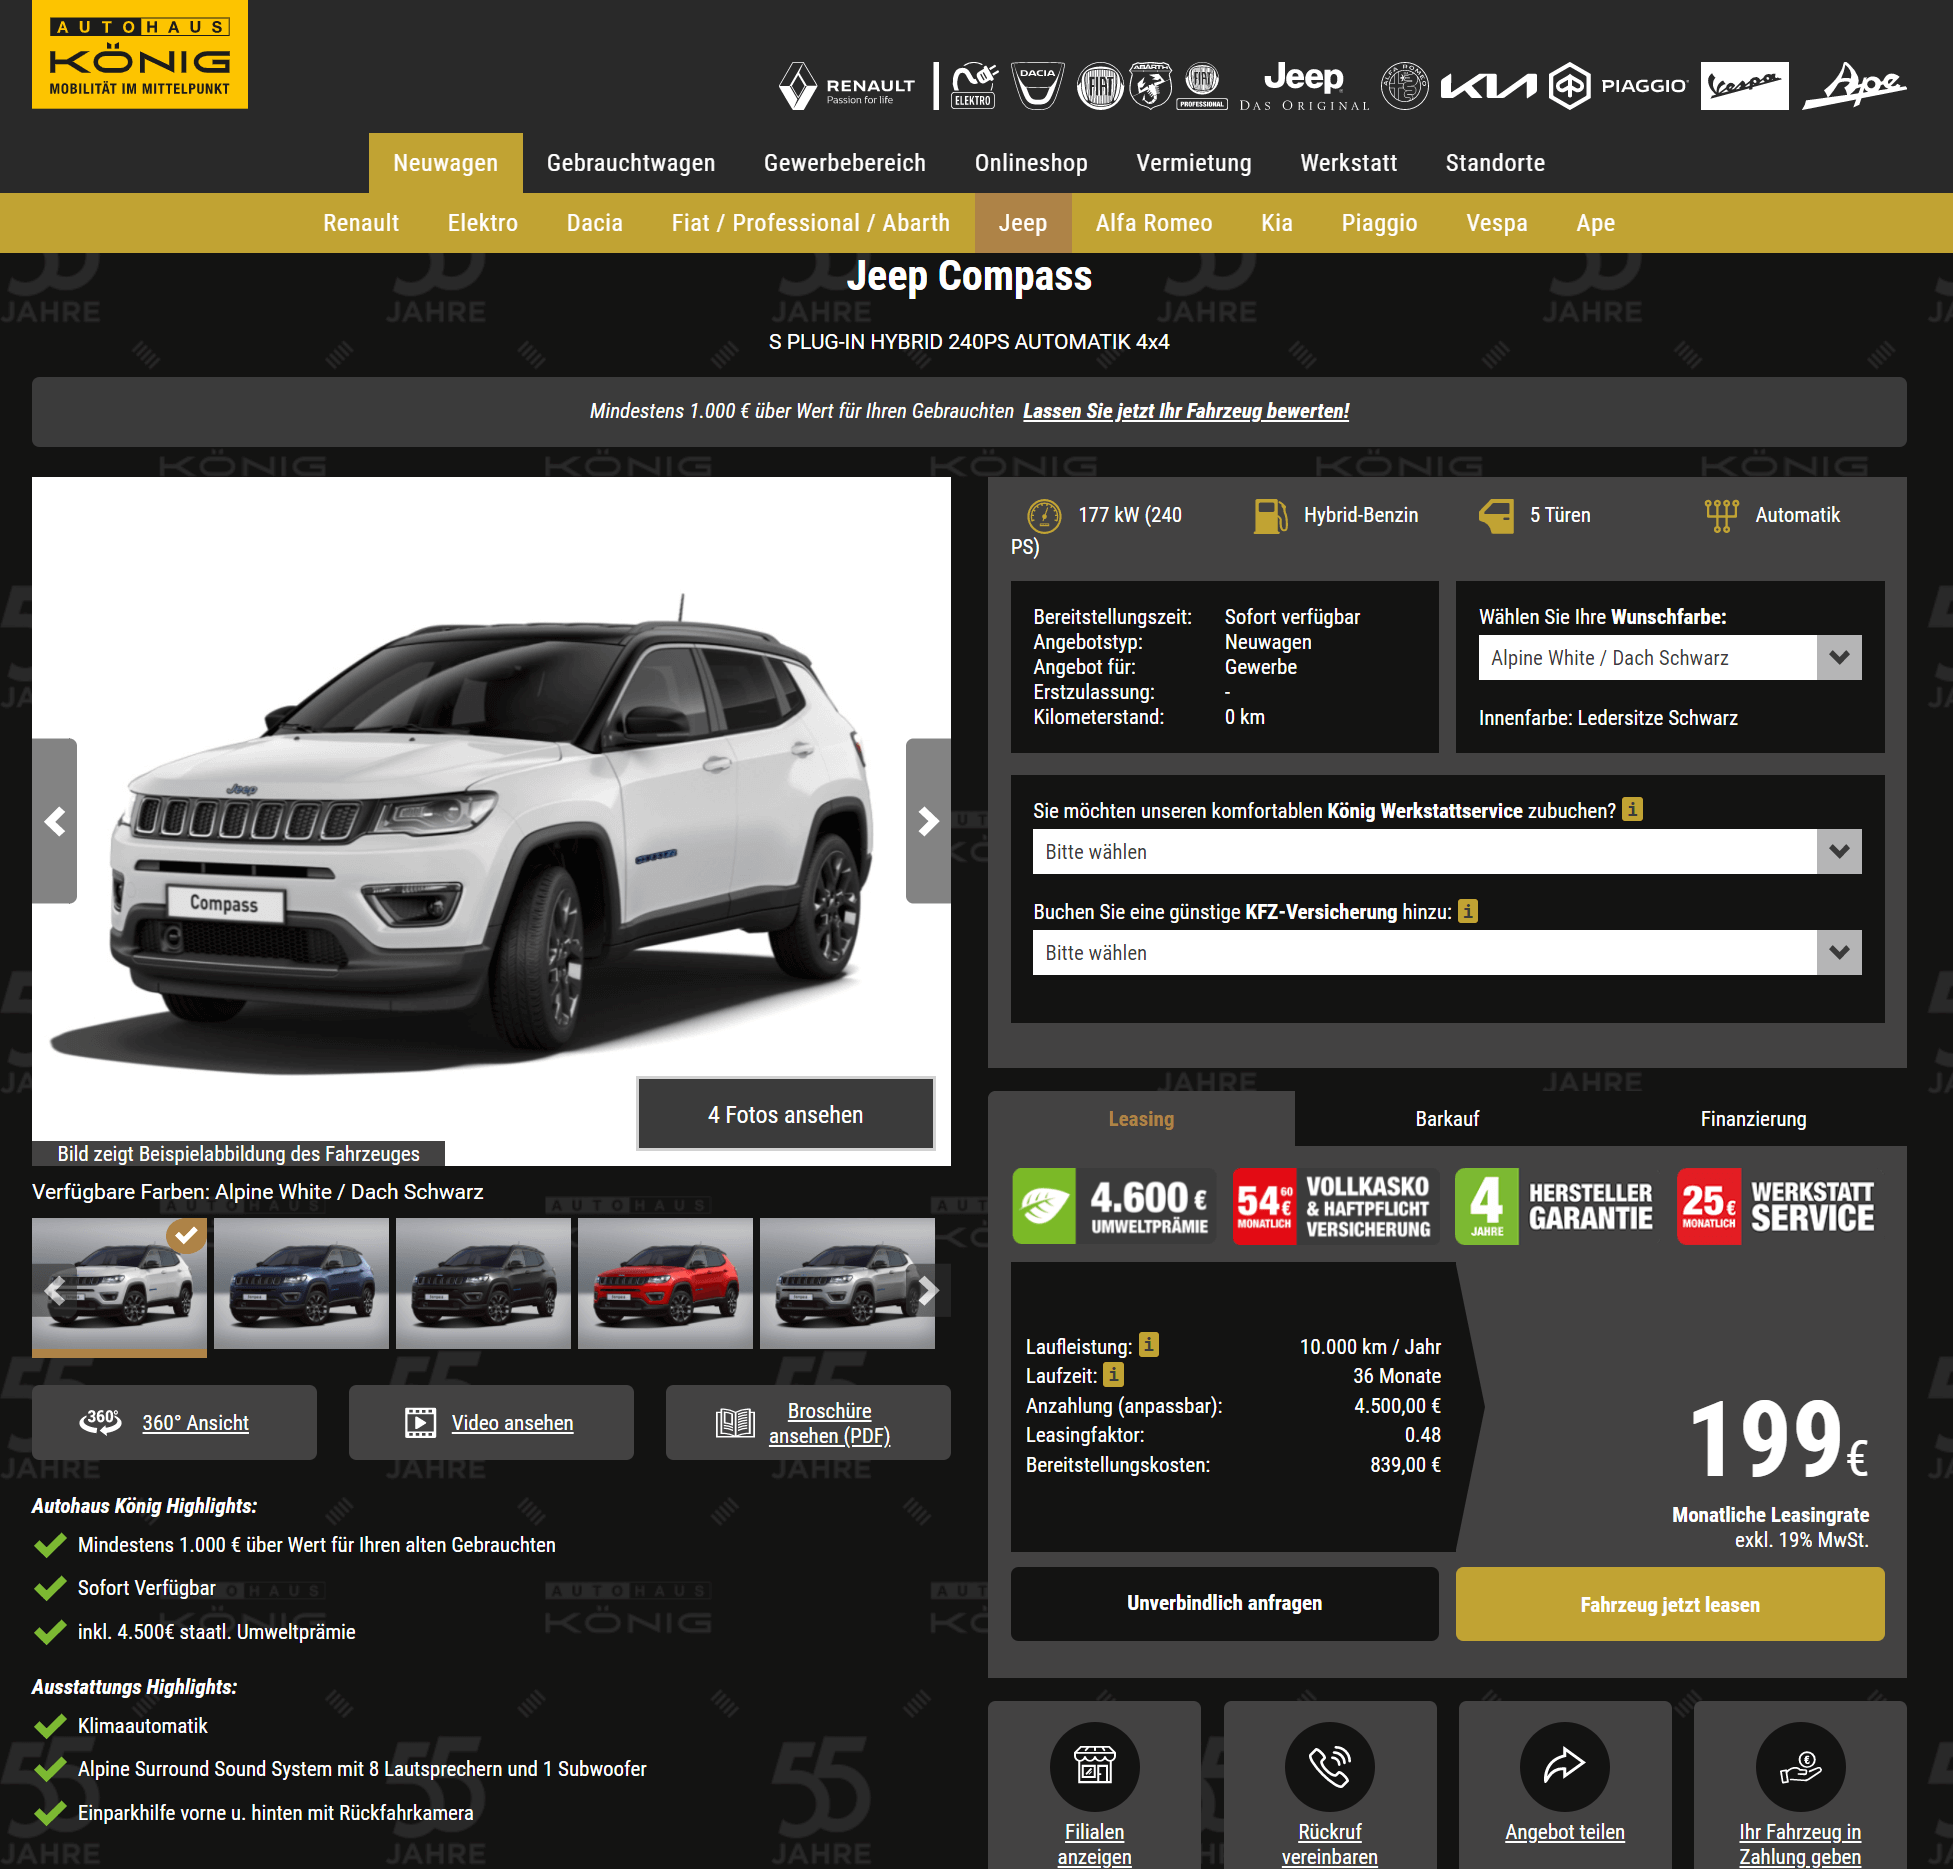Select the Alfa Romeo submenu item

click(1154, 223)
